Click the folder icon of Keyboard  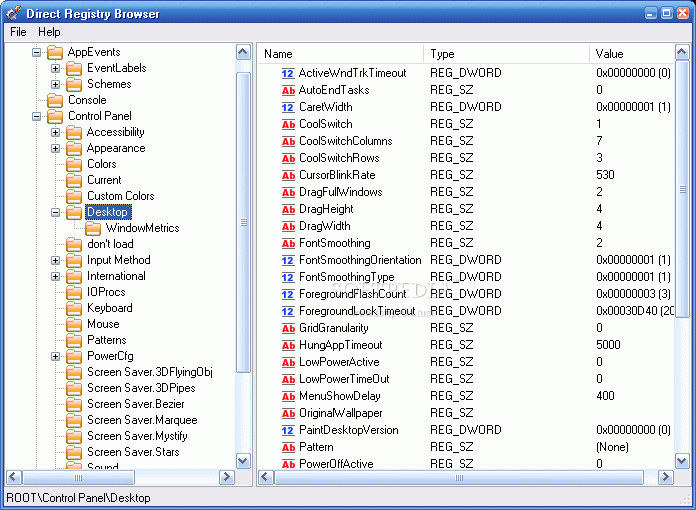[x=74, y=308]
